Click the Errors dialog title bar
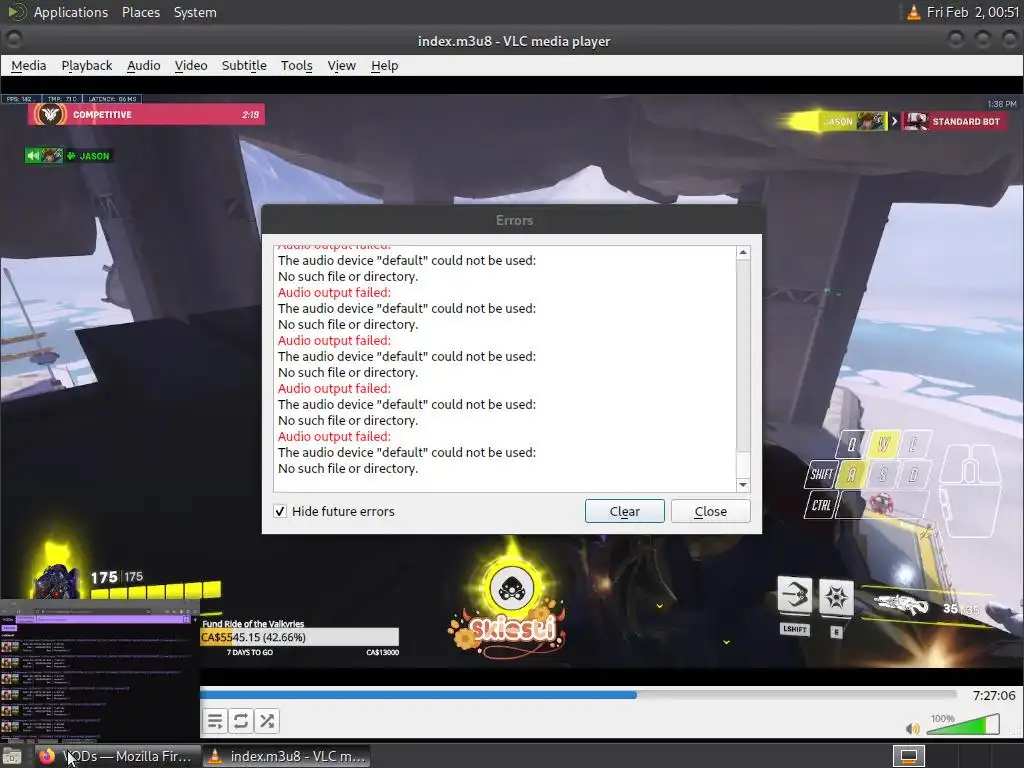Image resolution: width=1024 pixels, height=768 pixels. click(512, 220)
